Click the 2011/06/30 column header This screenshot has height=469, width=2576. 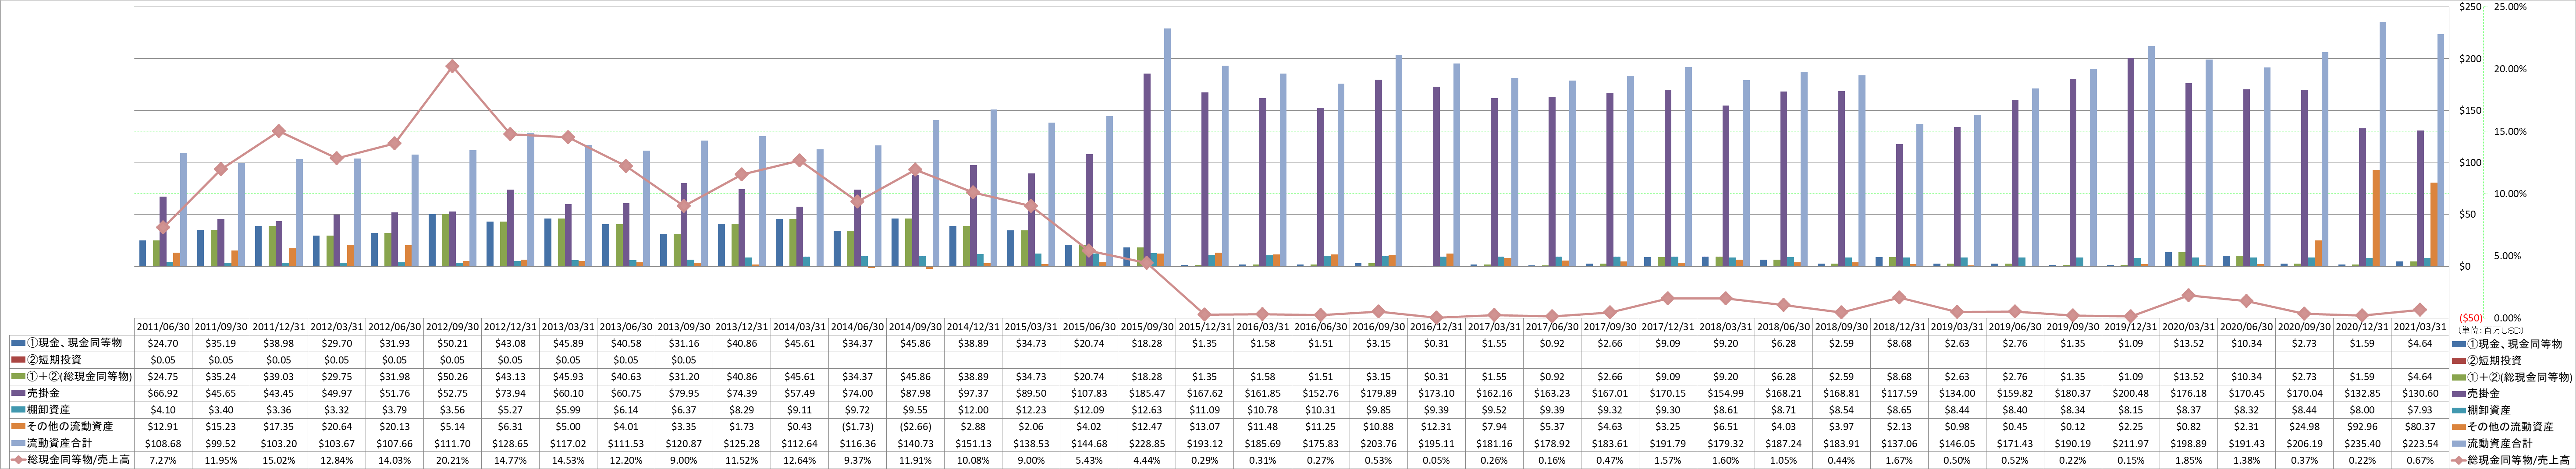(163, 327)
